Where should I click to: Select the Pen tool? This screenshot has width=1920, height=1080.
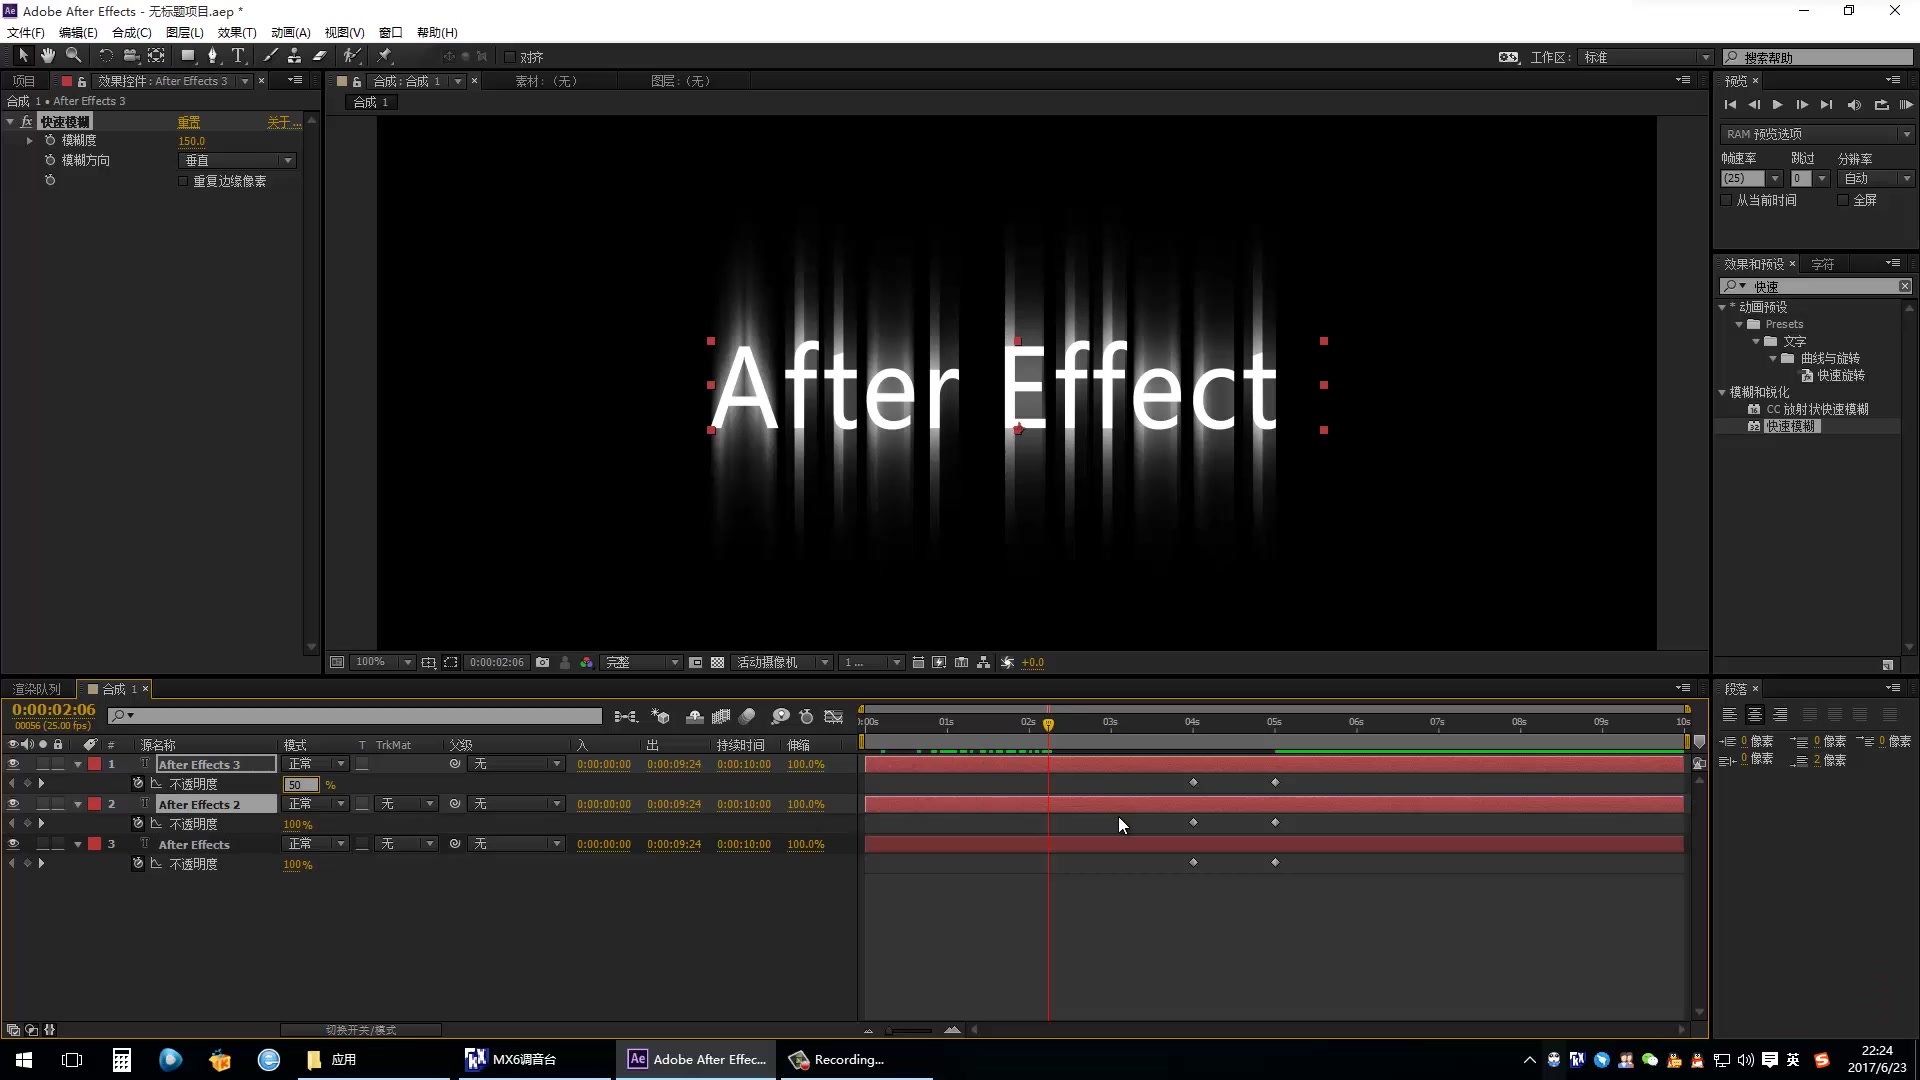[x=212, y=56]
